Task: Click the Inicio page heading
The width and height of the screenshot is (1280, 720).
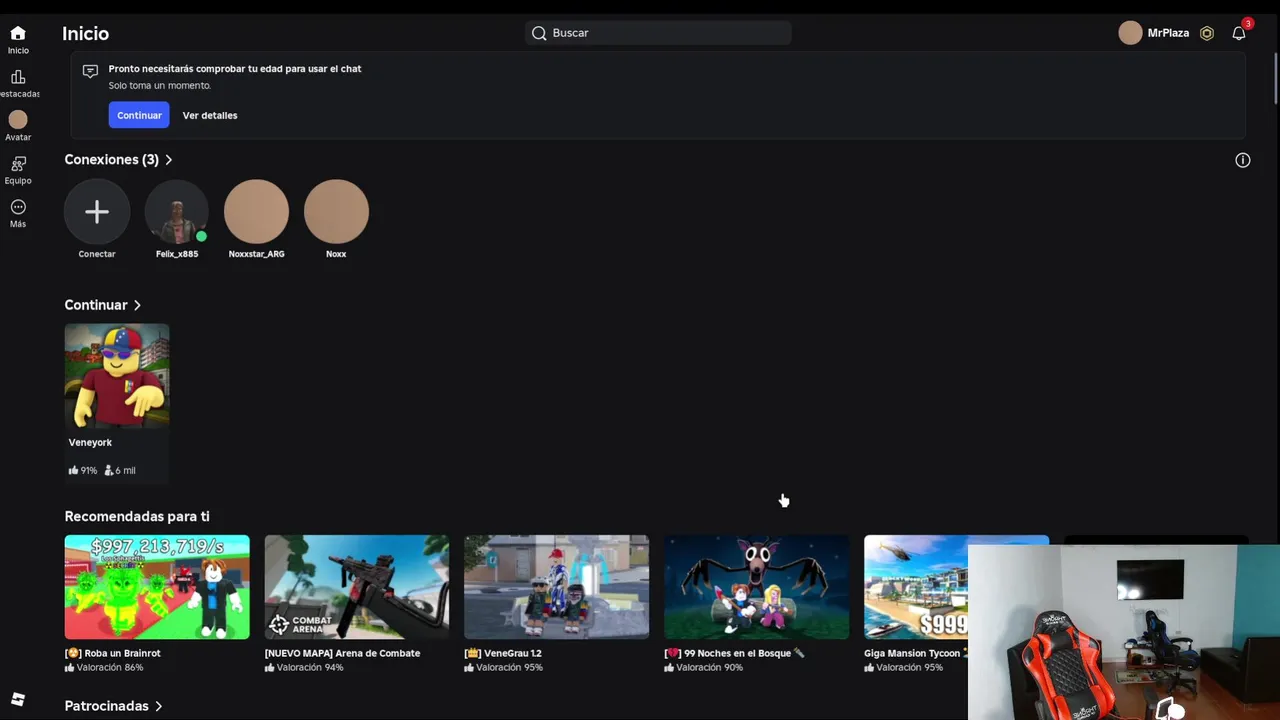Action: coord(86,33)
